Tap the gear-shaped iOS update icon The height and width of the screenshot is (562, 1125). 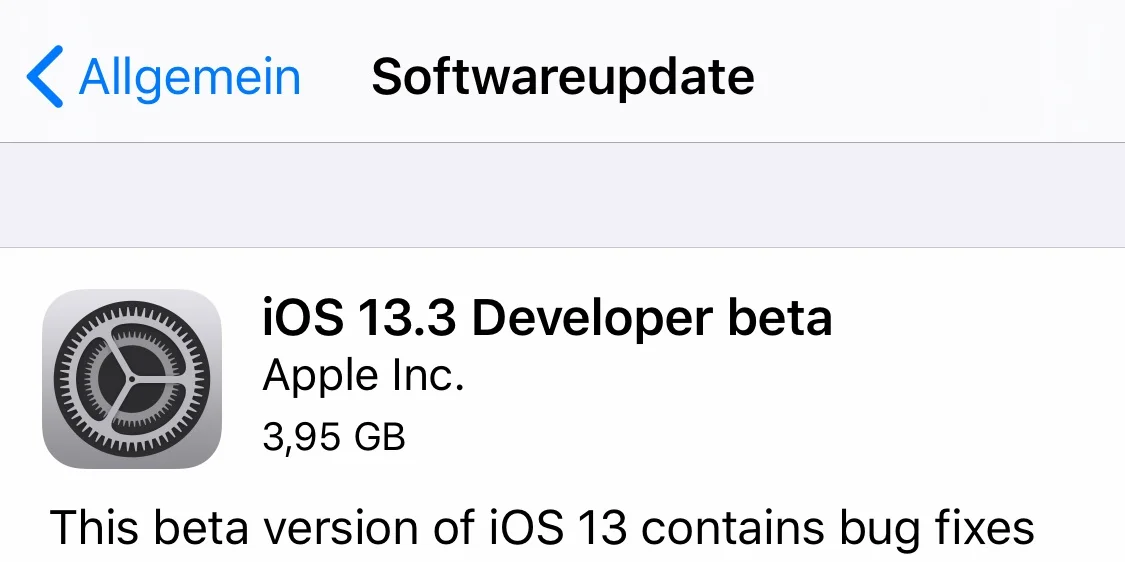[x=132, y=379]
